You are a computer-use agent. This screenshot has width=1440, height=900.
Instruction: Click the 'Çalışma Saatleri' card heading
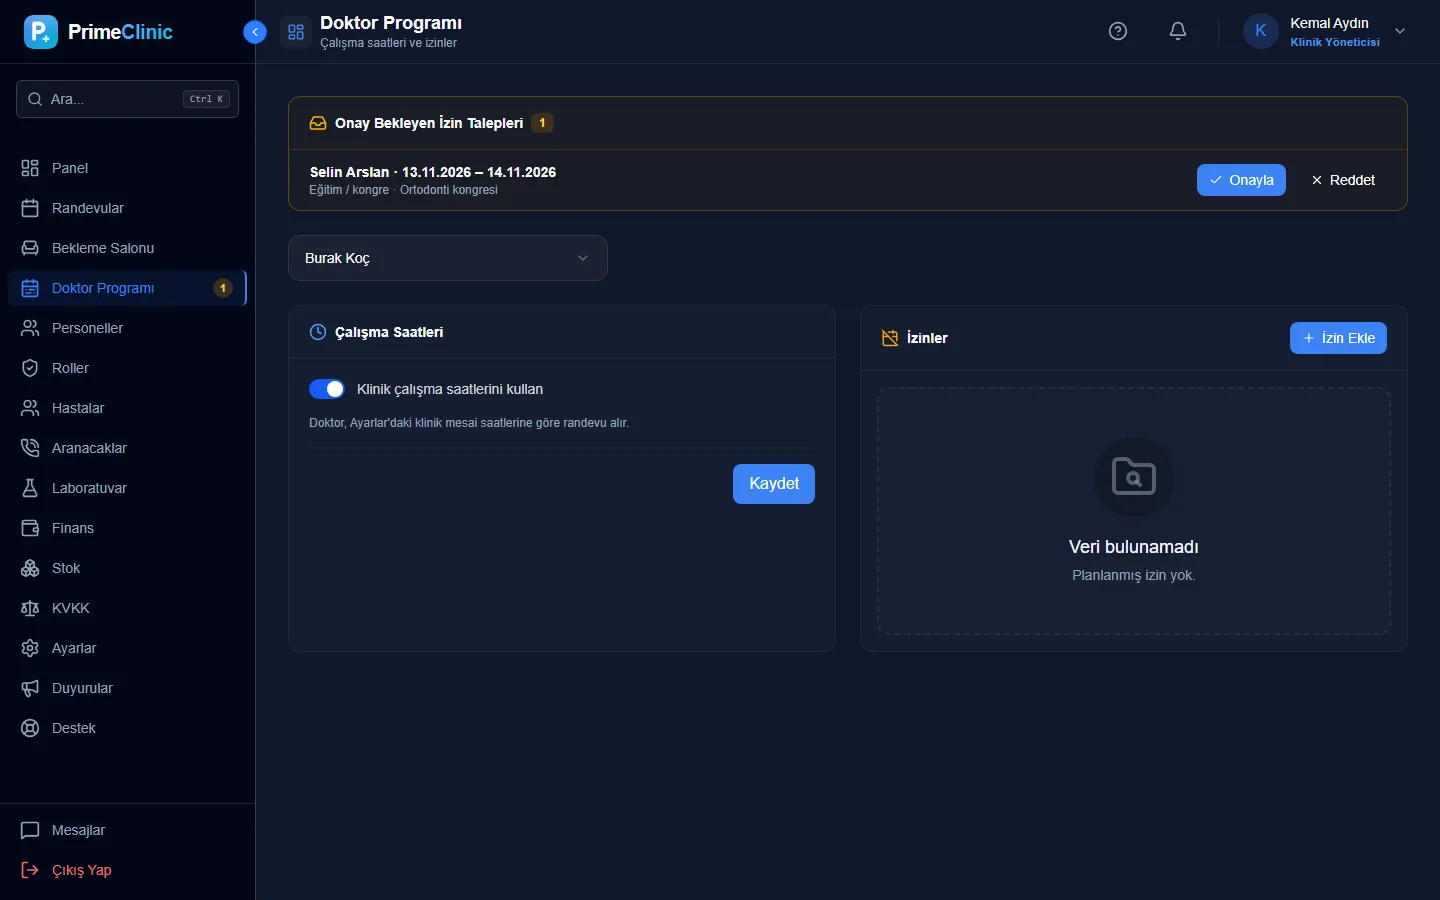coord(389,332)
